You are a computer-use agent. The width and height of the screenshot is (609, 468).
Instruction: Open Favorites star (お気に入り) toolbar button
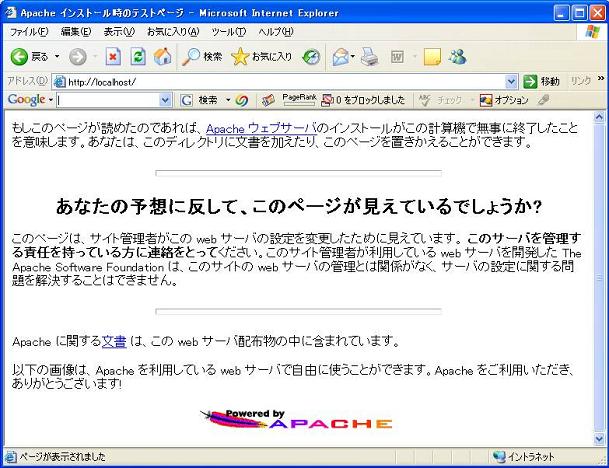[261, 57]
